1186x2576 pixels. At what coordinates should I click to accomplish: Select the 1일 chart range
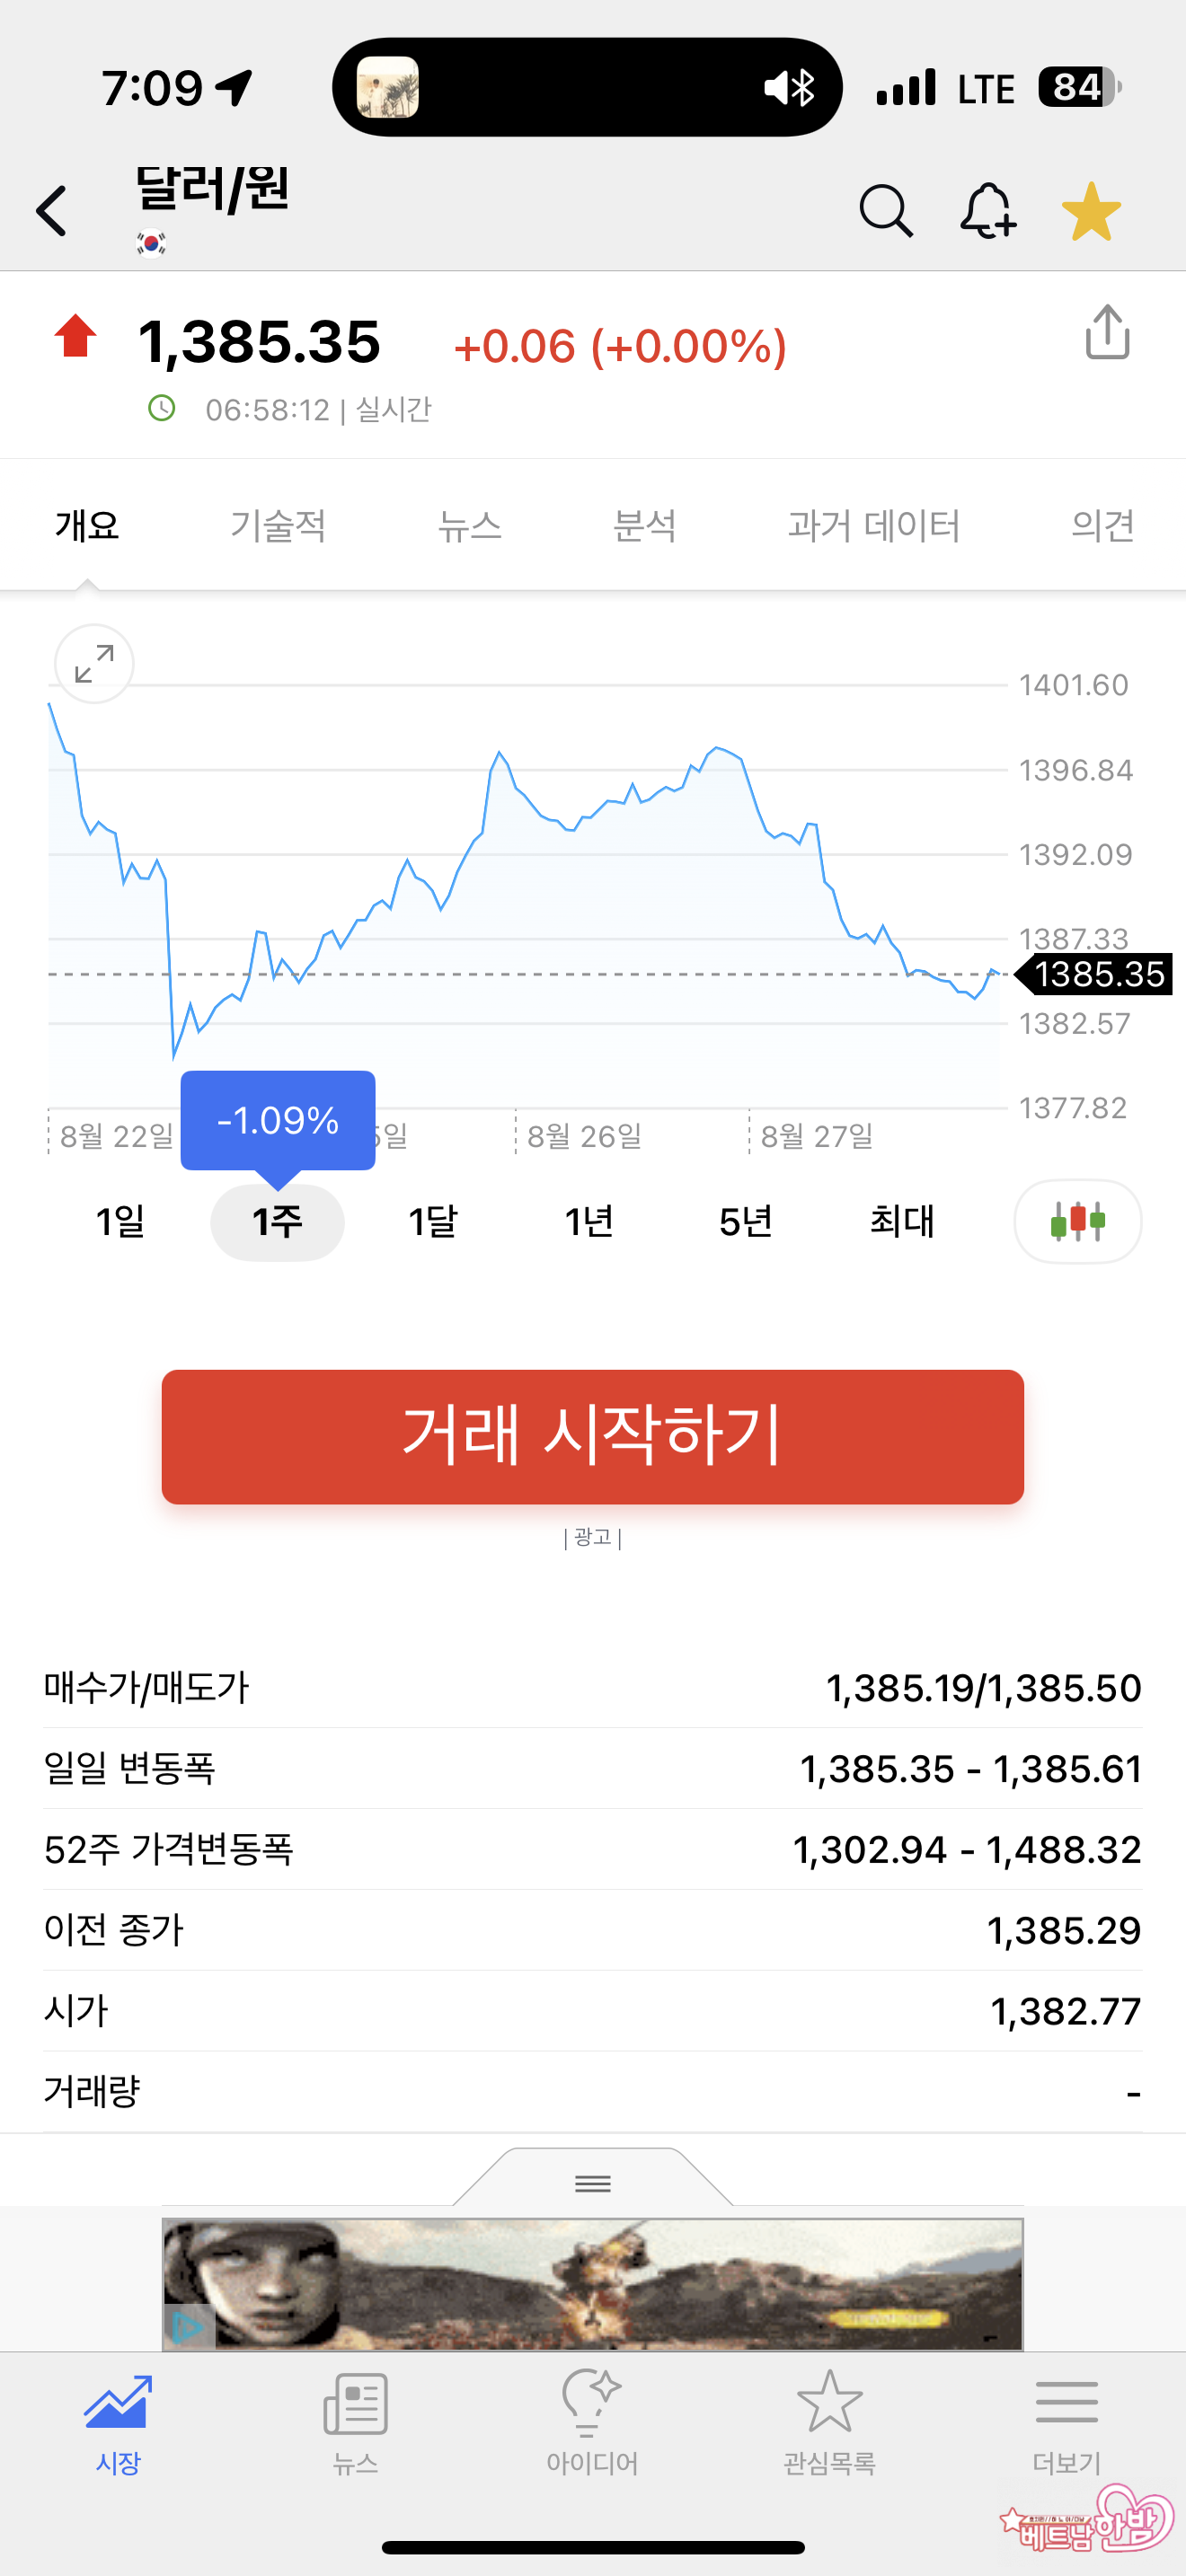pyautogui.click(x=121, y=1221)
